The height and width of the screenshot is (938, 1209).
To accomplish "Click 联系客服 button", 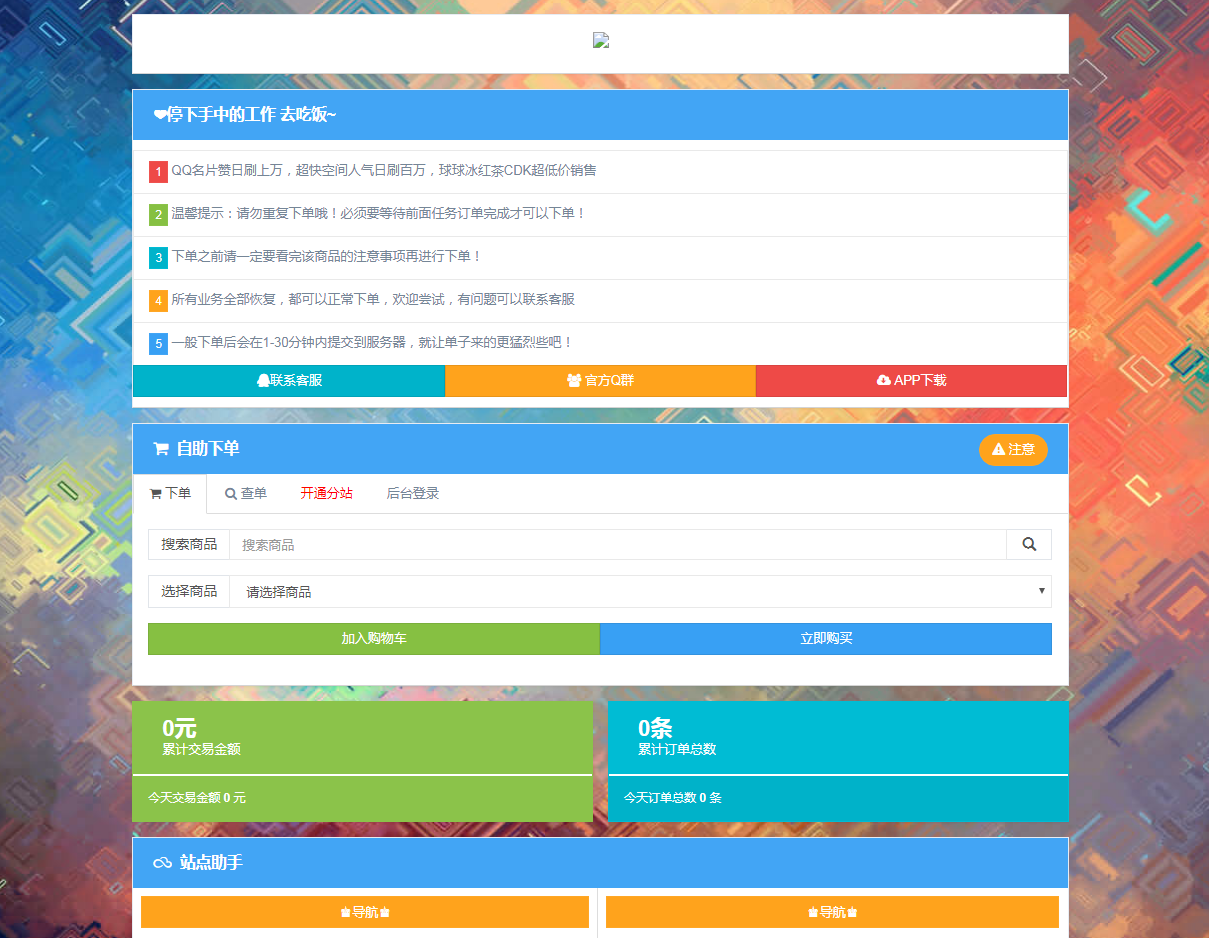I will [x=289, y=381].
